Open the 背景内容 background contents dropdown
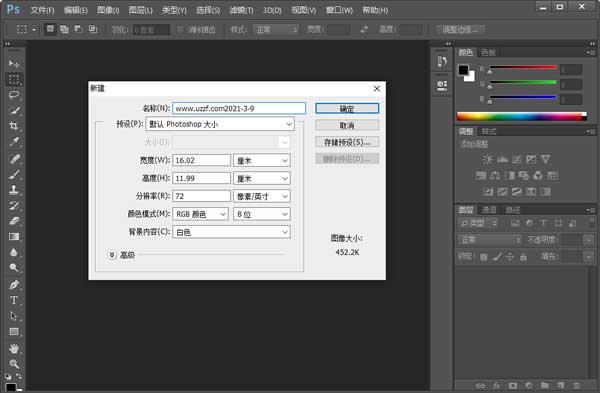The image size is (600, 393). tap(231, 232)
